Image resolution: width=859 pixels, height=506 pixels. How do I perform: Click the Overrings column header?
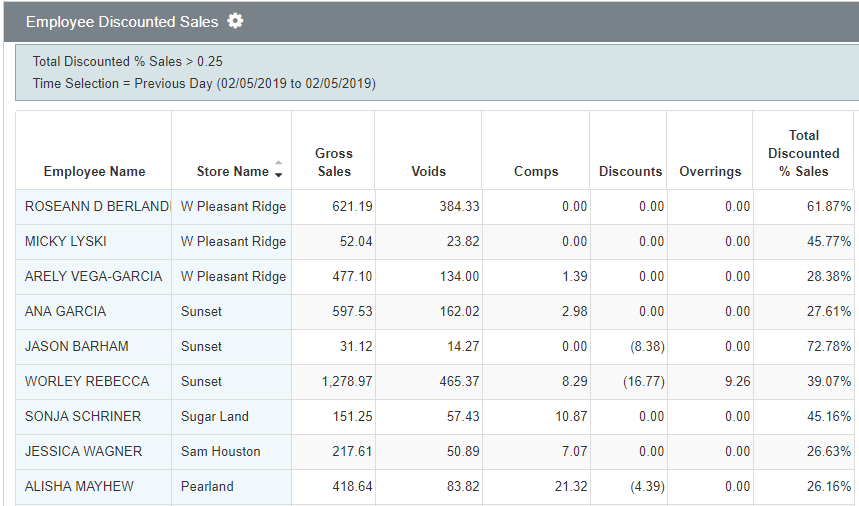(x=710, y=171)
